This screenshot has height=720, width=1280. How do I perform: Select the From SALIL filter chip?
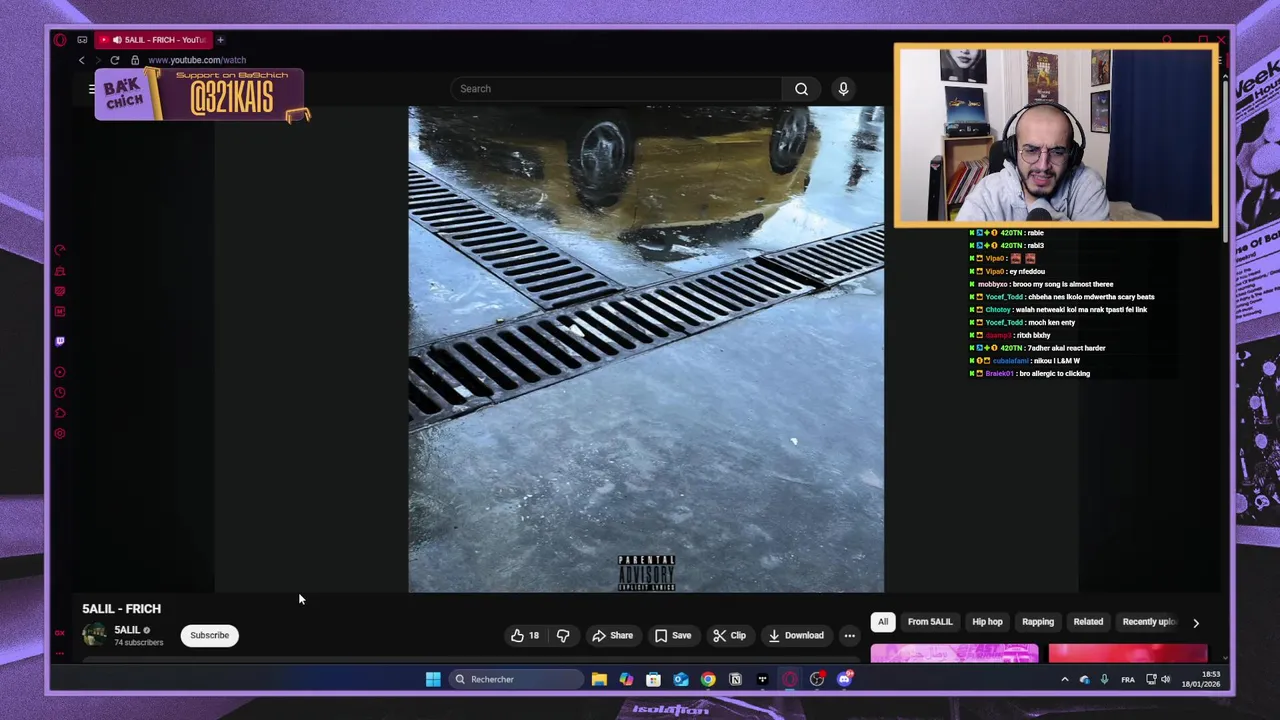tap(930, 622)
